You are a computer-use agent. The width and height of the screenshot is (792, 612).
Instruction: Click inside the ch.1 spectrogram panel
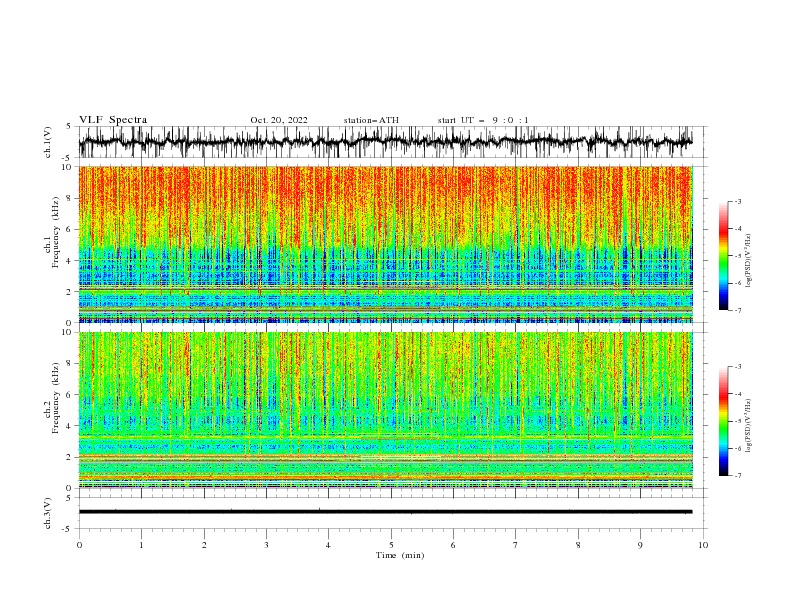click(385, 244)
